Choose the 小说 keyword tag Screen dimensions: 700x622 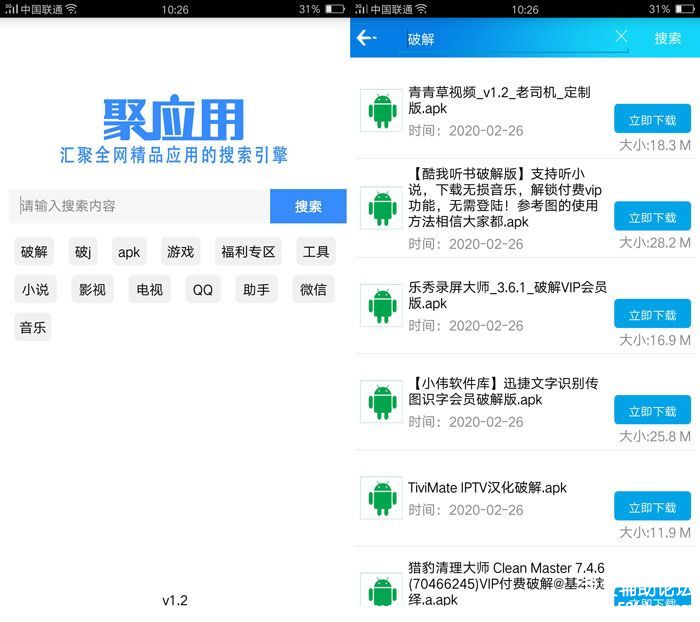click(x=36, y=289)
